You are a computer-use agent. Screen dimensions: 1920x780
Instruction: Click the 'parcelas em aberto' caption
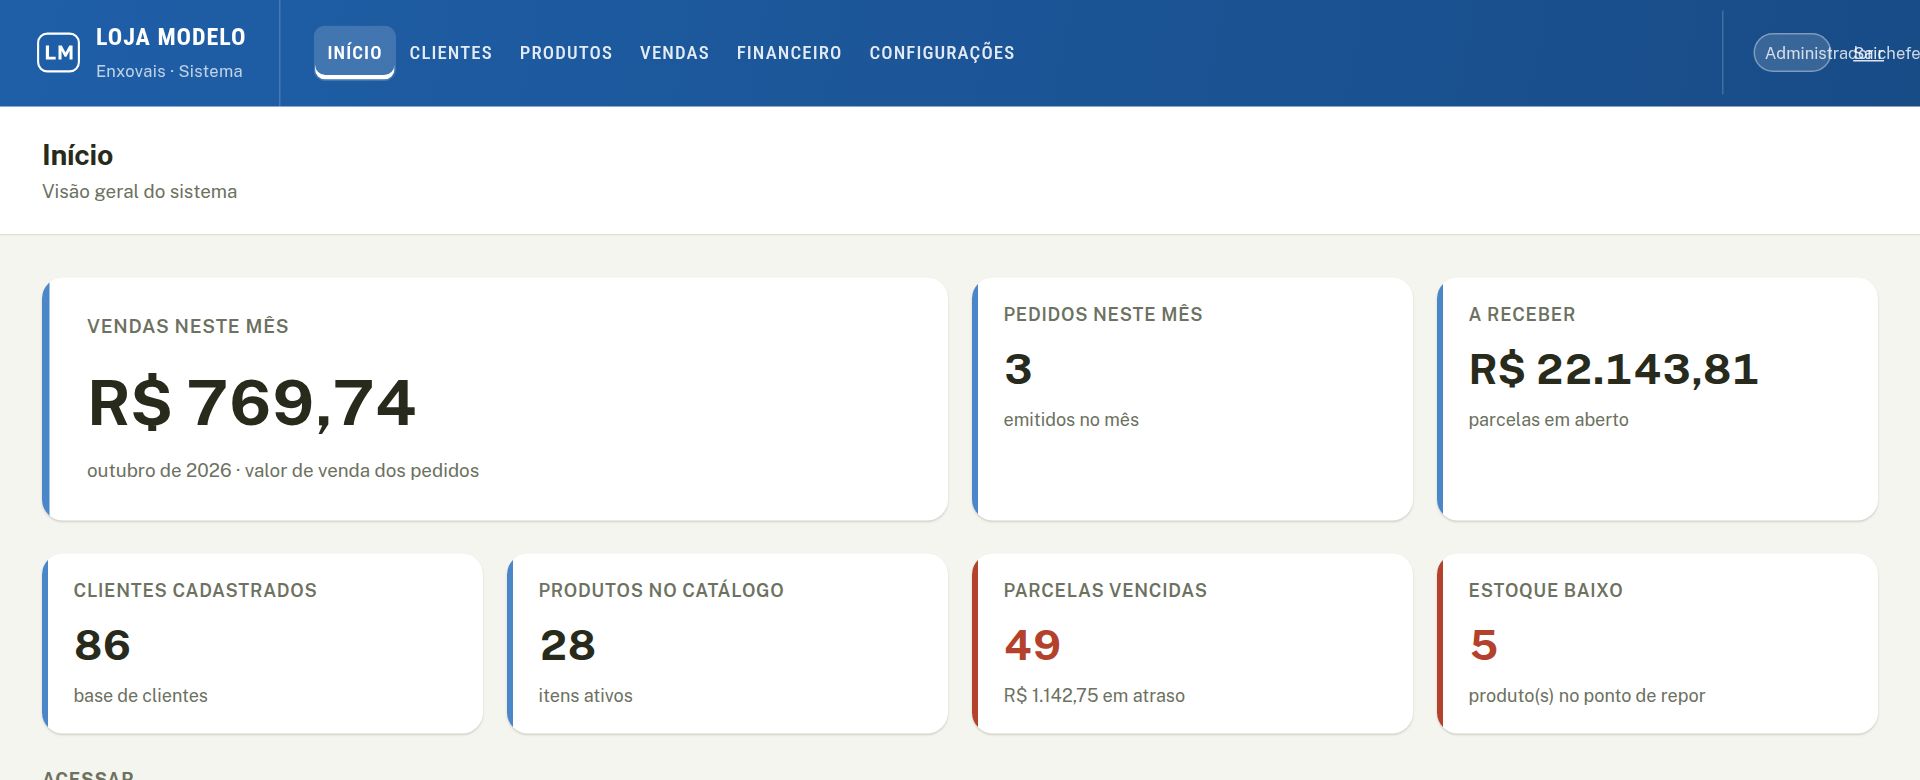1548,420
